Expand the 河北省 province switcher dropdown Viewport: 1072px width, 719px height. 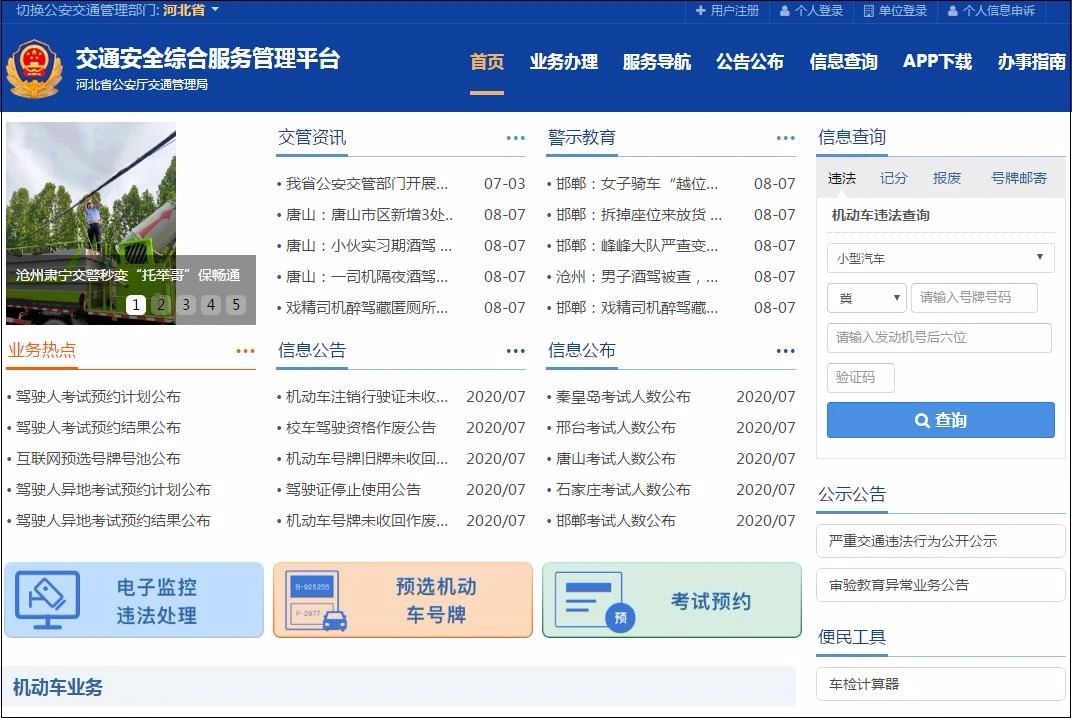(x=191, y=10)
